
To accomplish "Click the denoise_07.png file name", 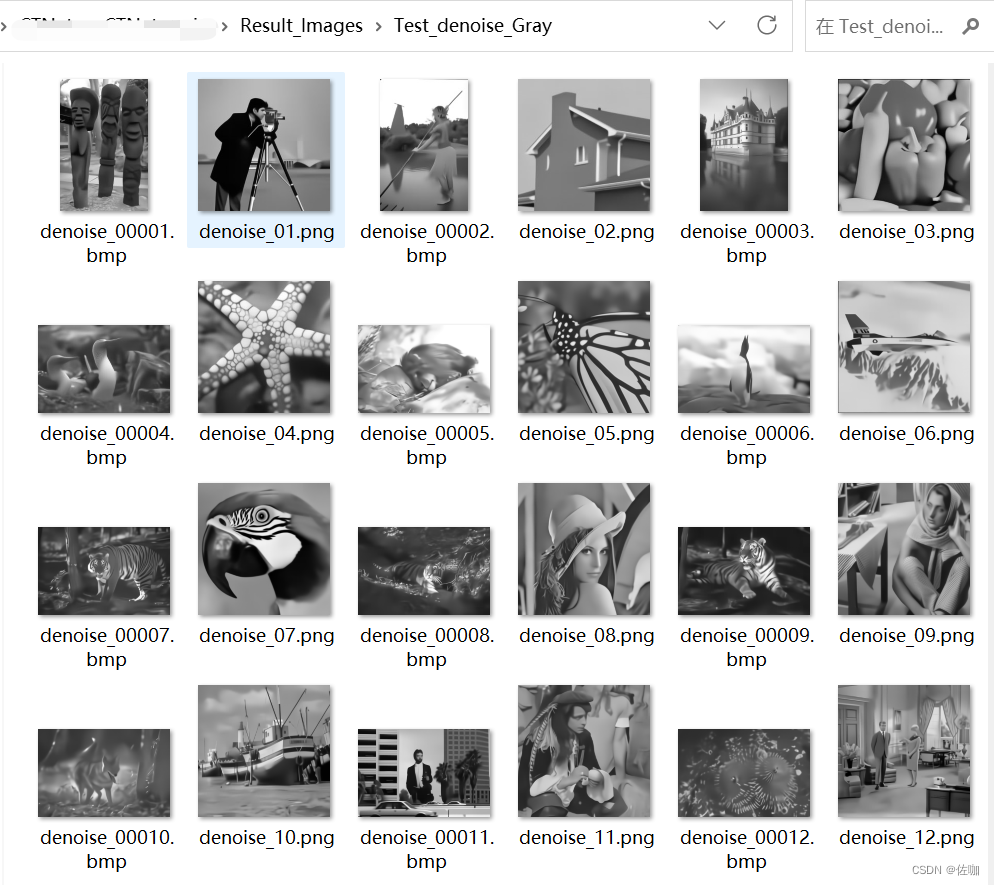I will pyautogui.click(x=266, y=636).
